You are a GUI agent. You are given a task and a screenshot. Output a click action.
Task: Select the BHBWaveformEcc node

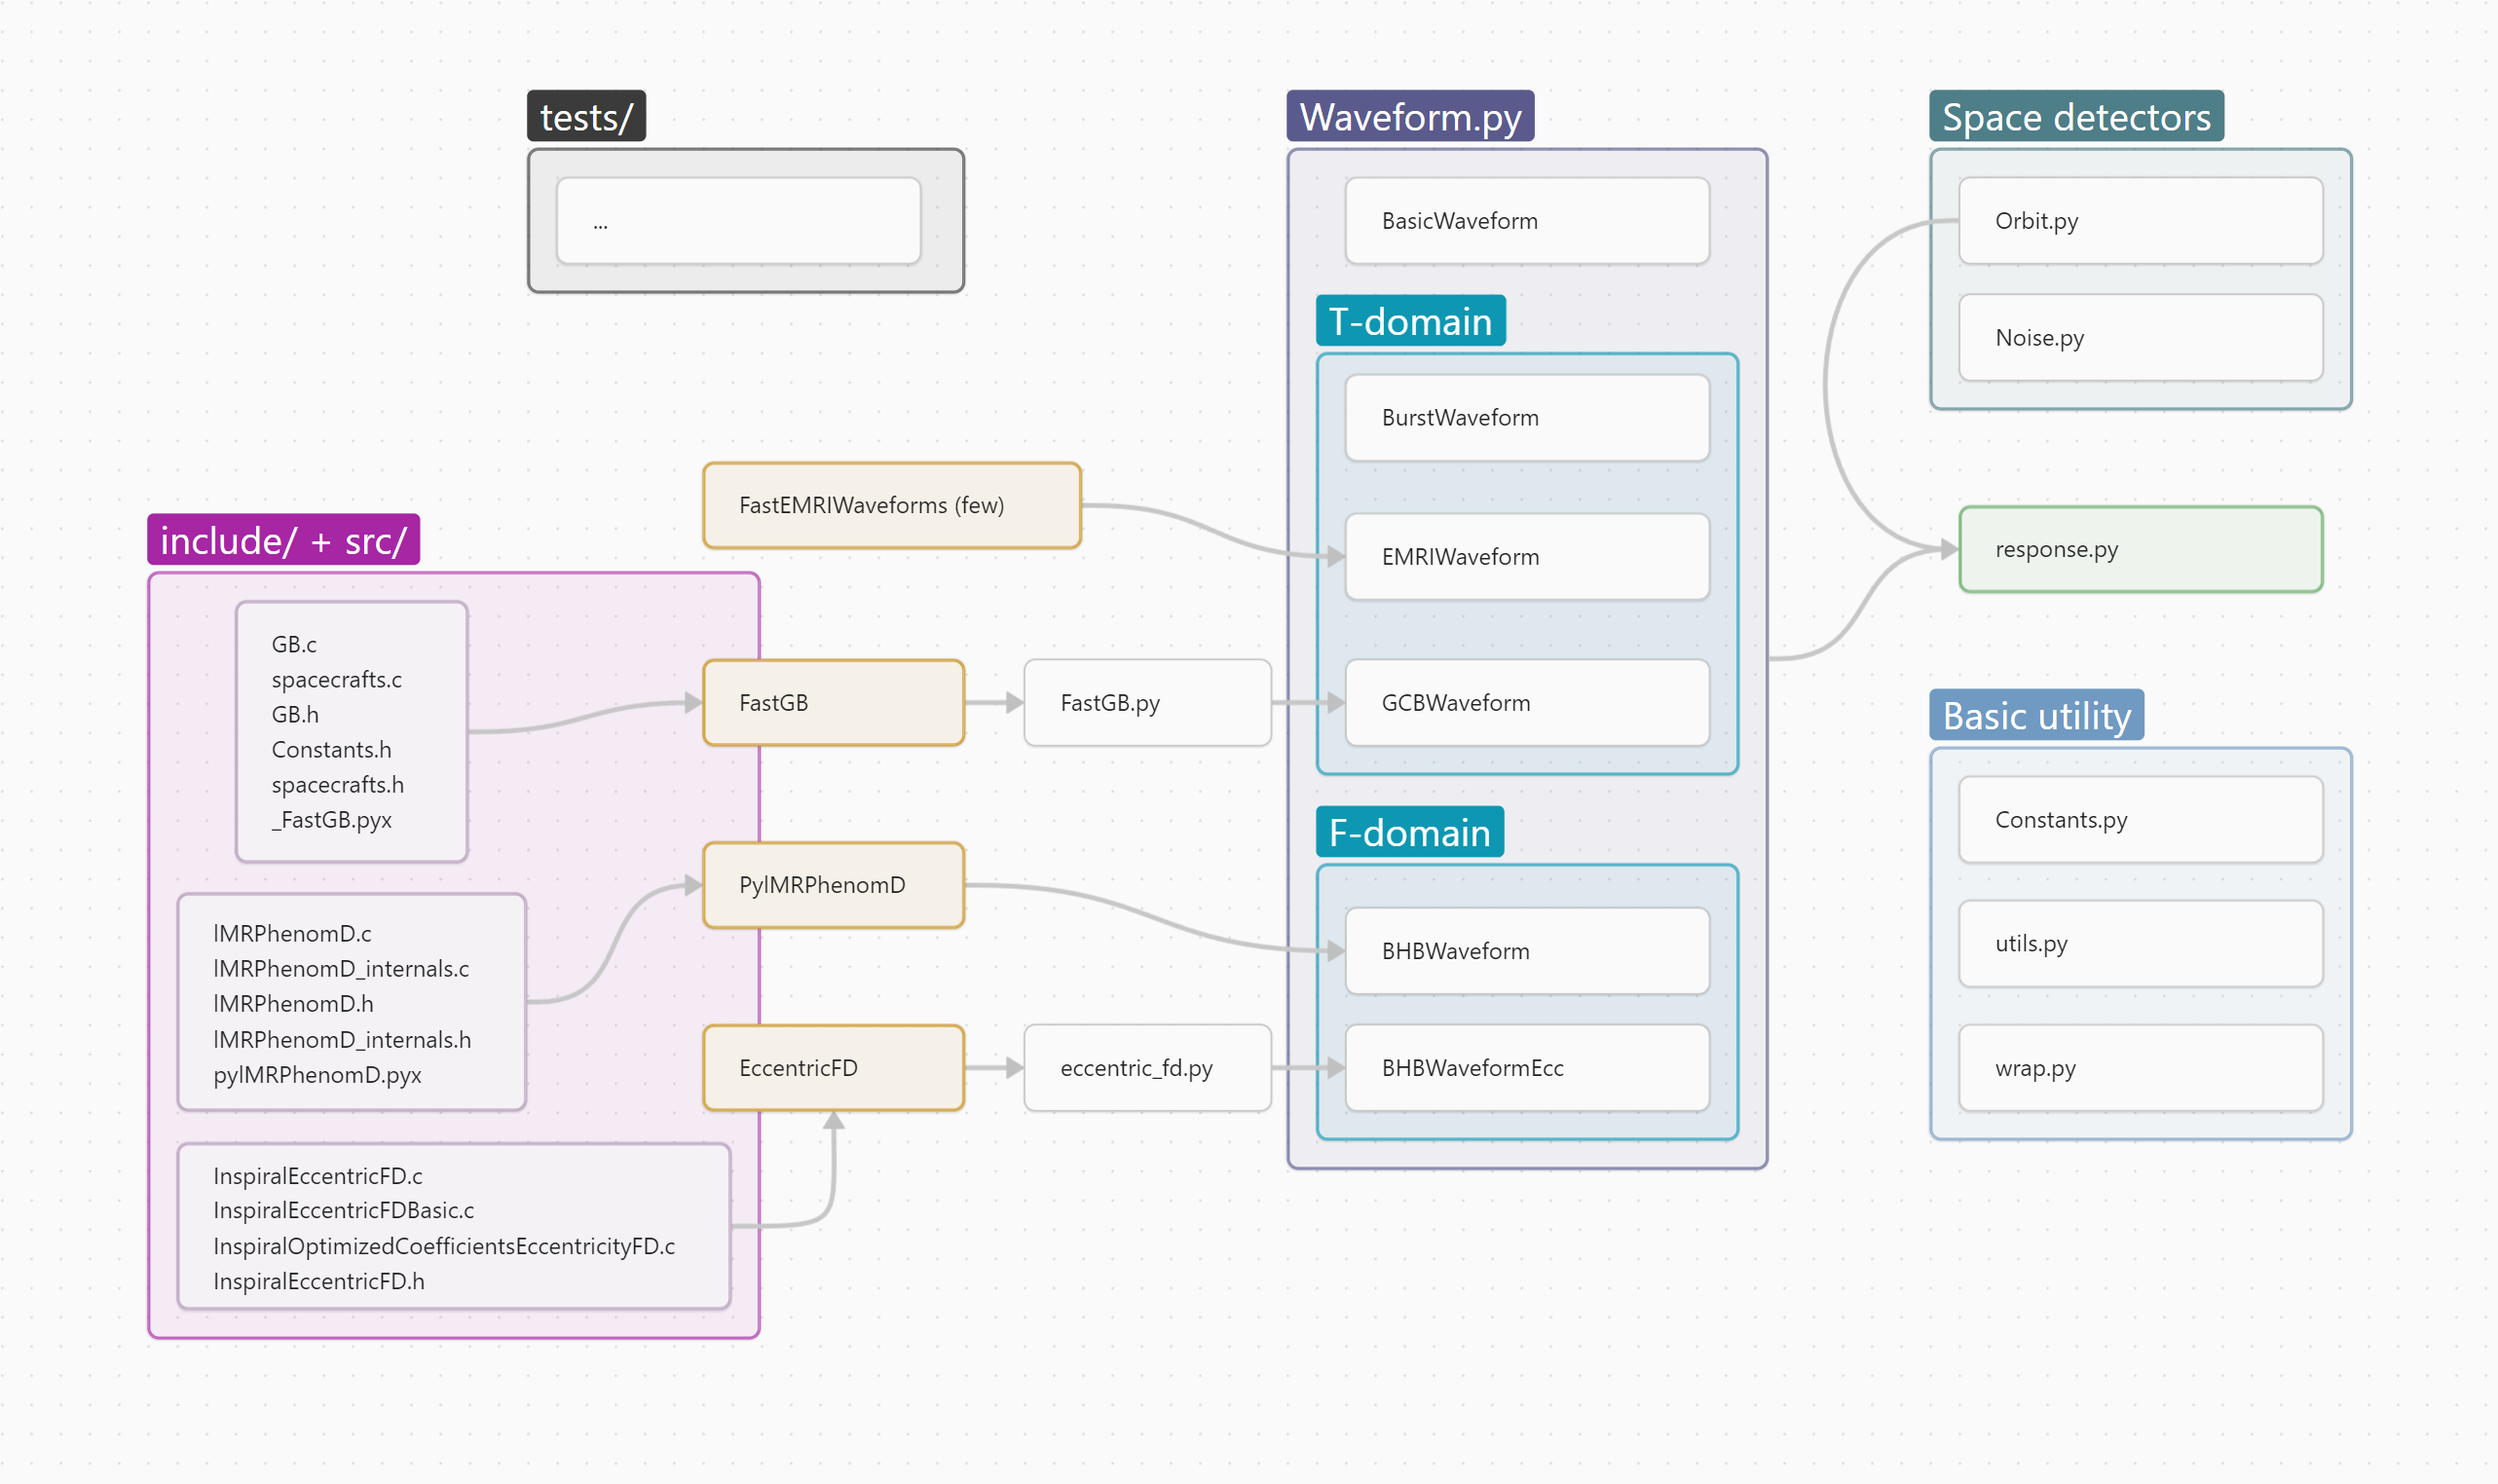tap(1526, 1067)
